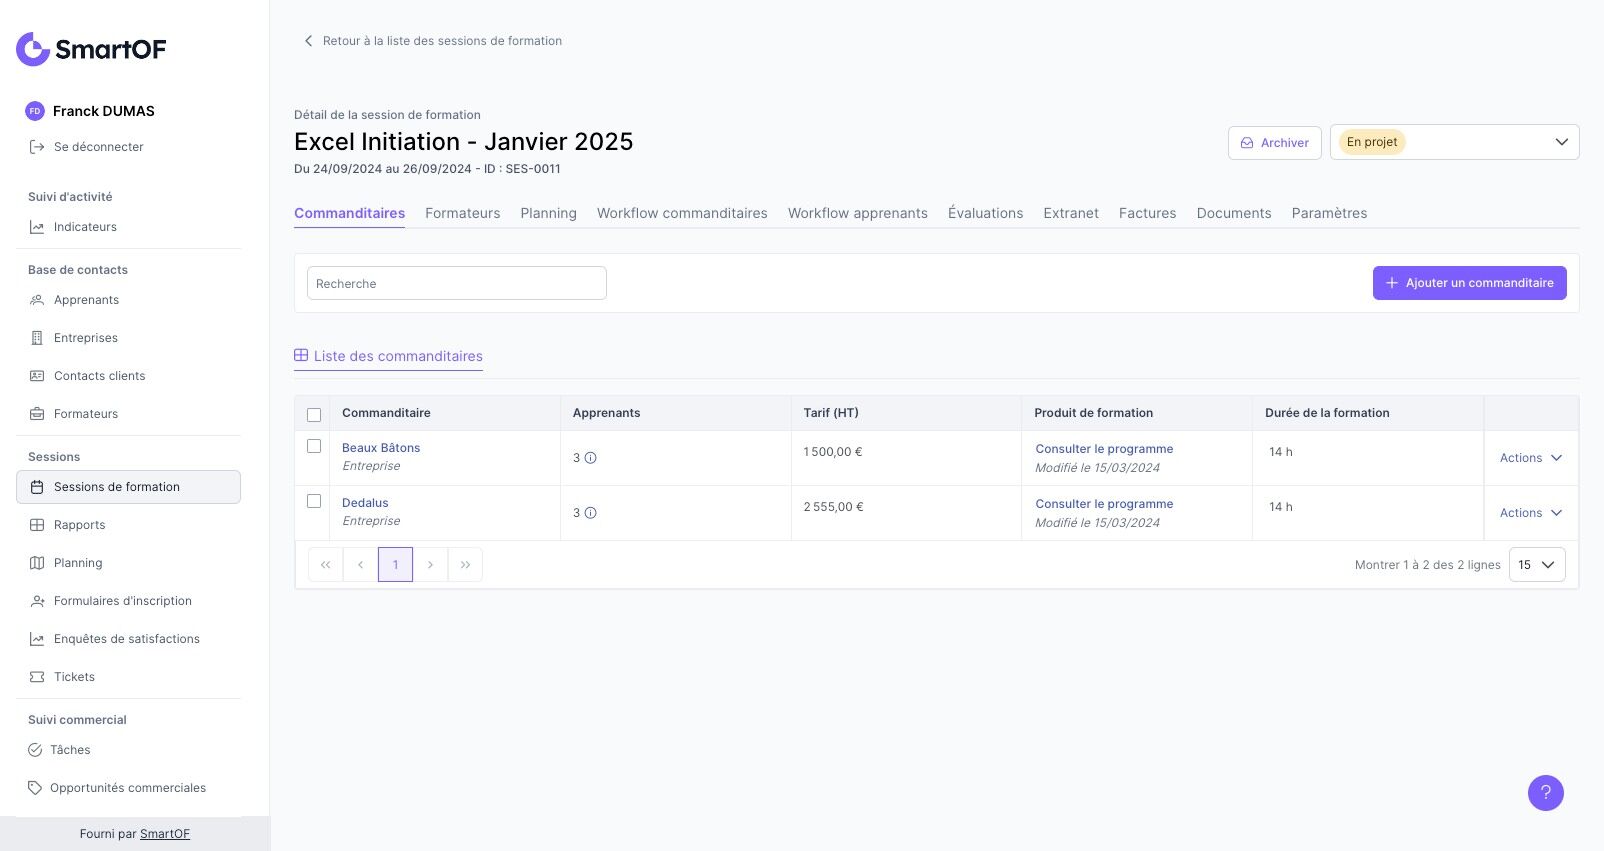The image size is (1604, 851).
Task: Select the Dedalus row checkbox
Action: (x=314, y=501)
